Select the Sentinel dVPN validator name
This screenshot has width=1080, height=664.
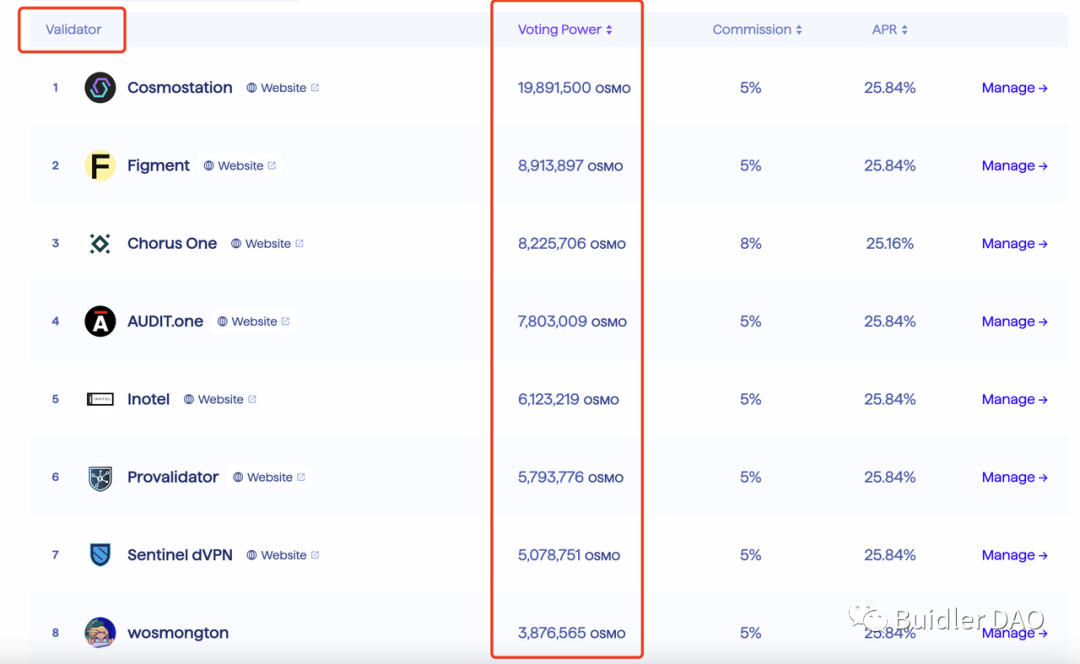pyautogui.click(x=180, y=554)
